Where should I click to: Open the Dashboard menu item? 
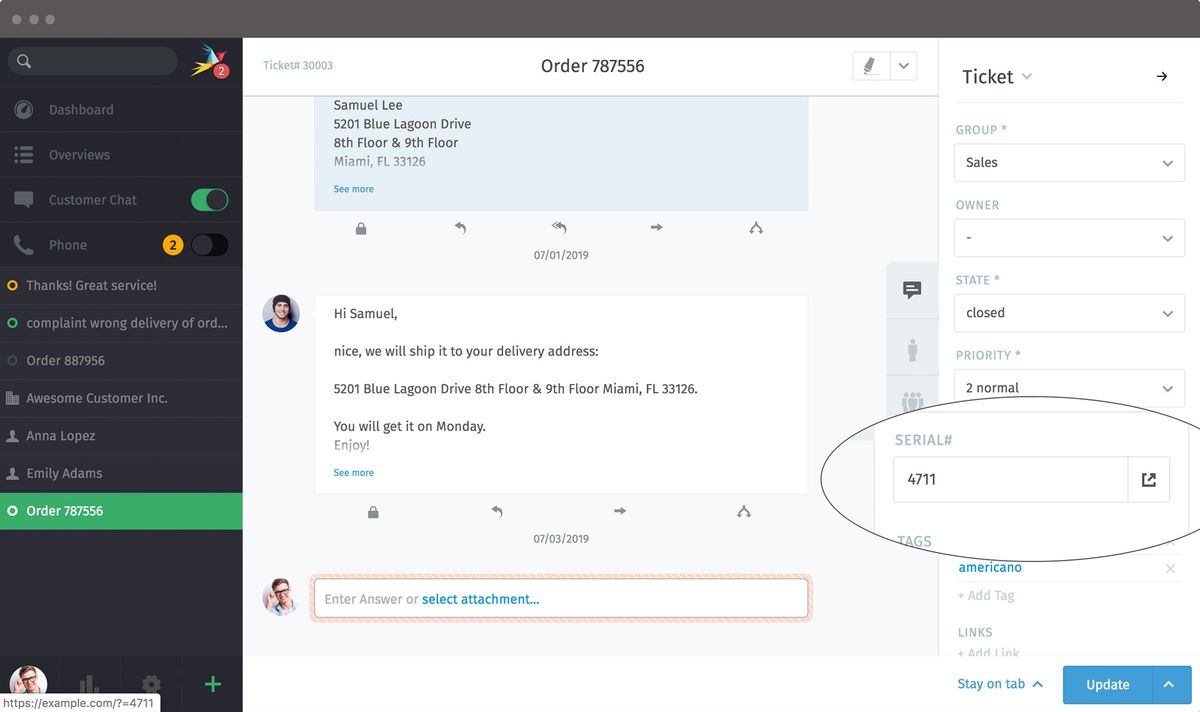point(81,110)
